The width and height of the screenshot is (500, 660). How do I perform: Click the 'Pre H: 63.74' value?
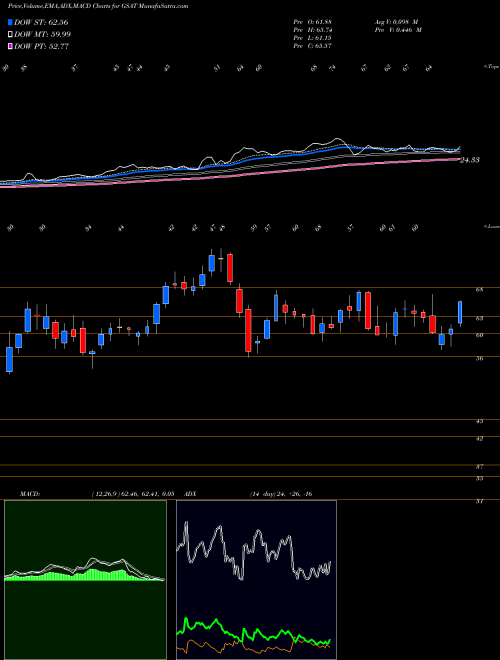point(313,30)
